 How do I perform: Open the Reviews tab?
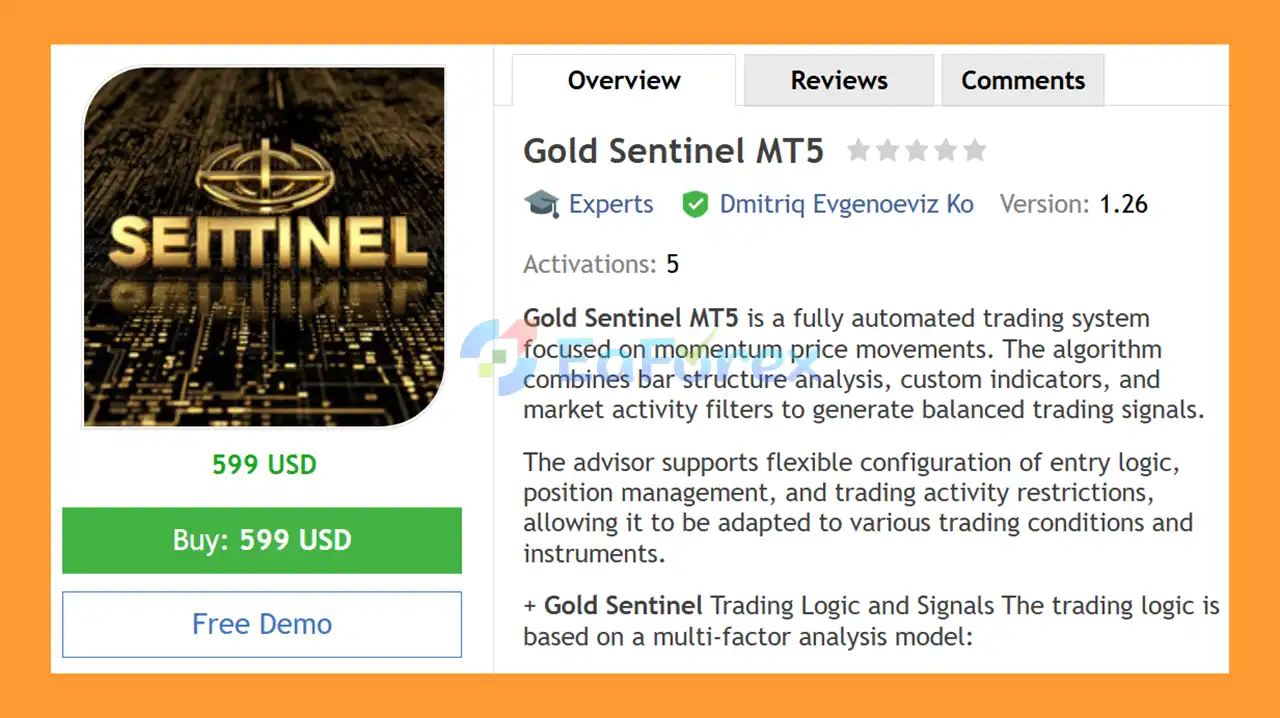coord(839,81)
